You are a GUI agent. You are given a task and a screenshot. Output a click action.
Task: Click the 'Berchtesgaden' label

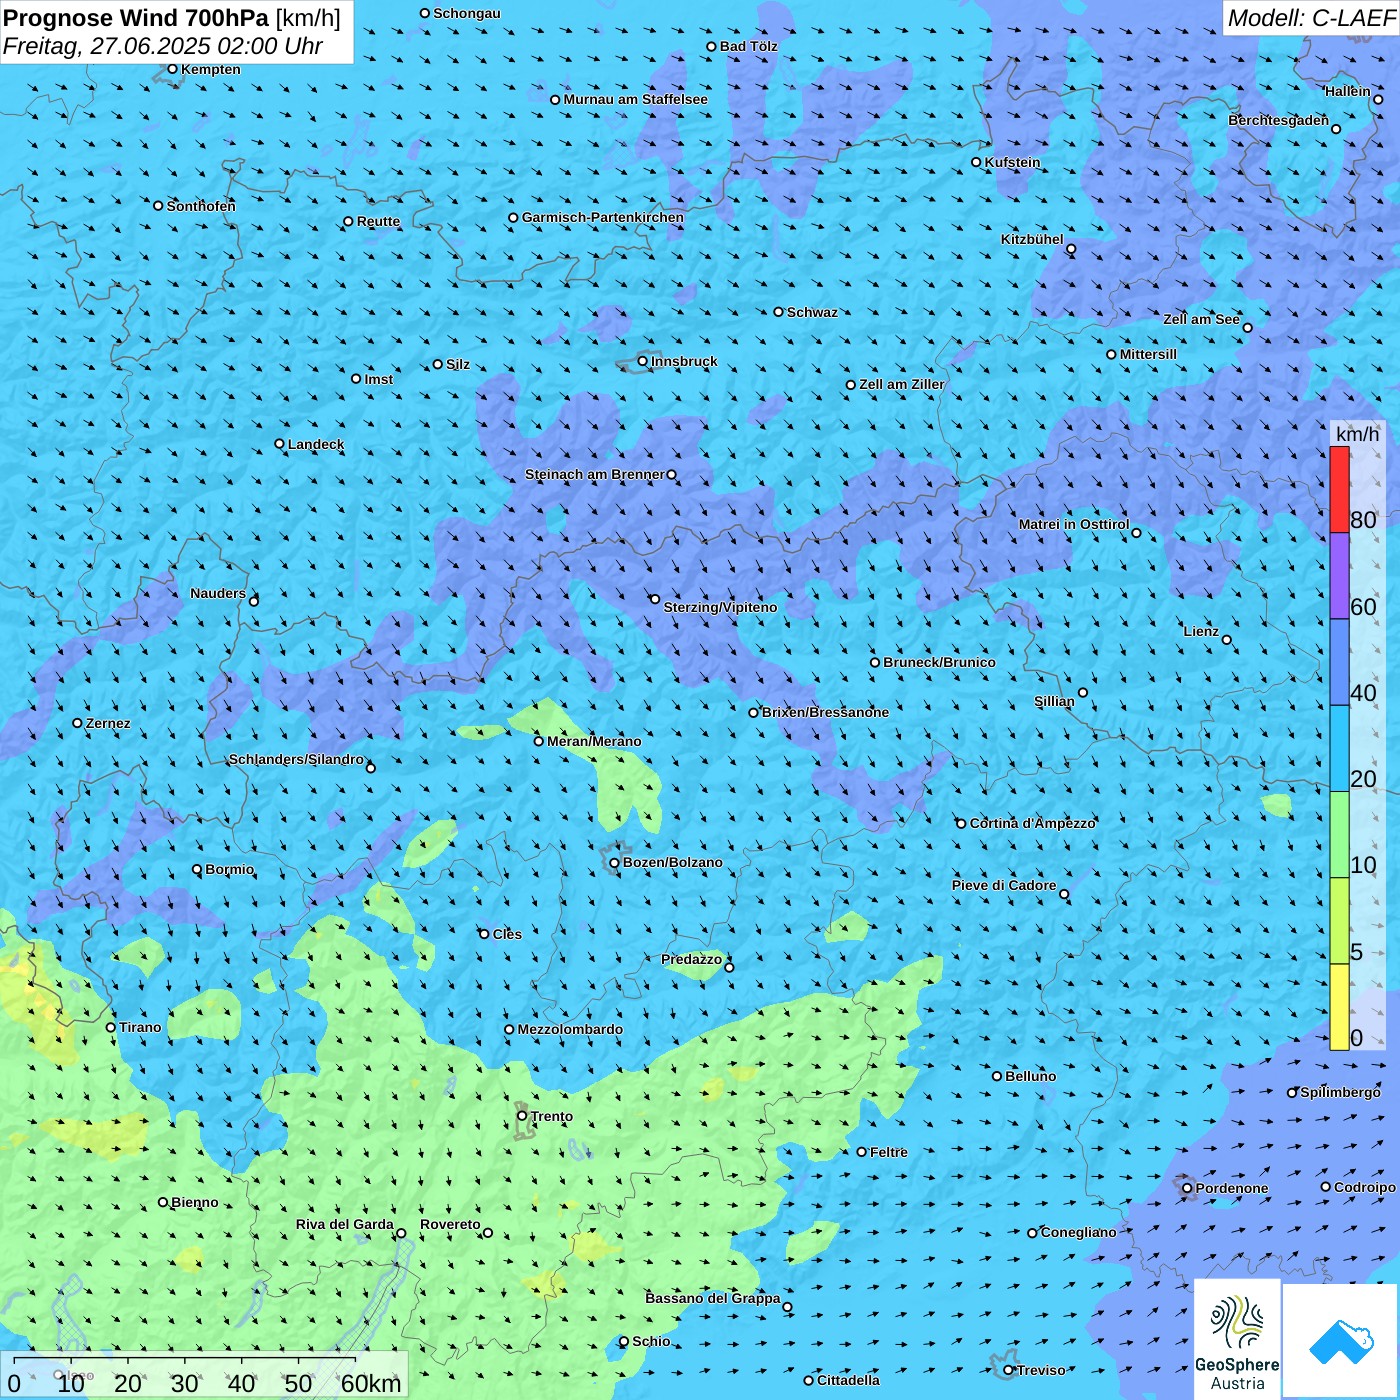tap(1279, 121)
